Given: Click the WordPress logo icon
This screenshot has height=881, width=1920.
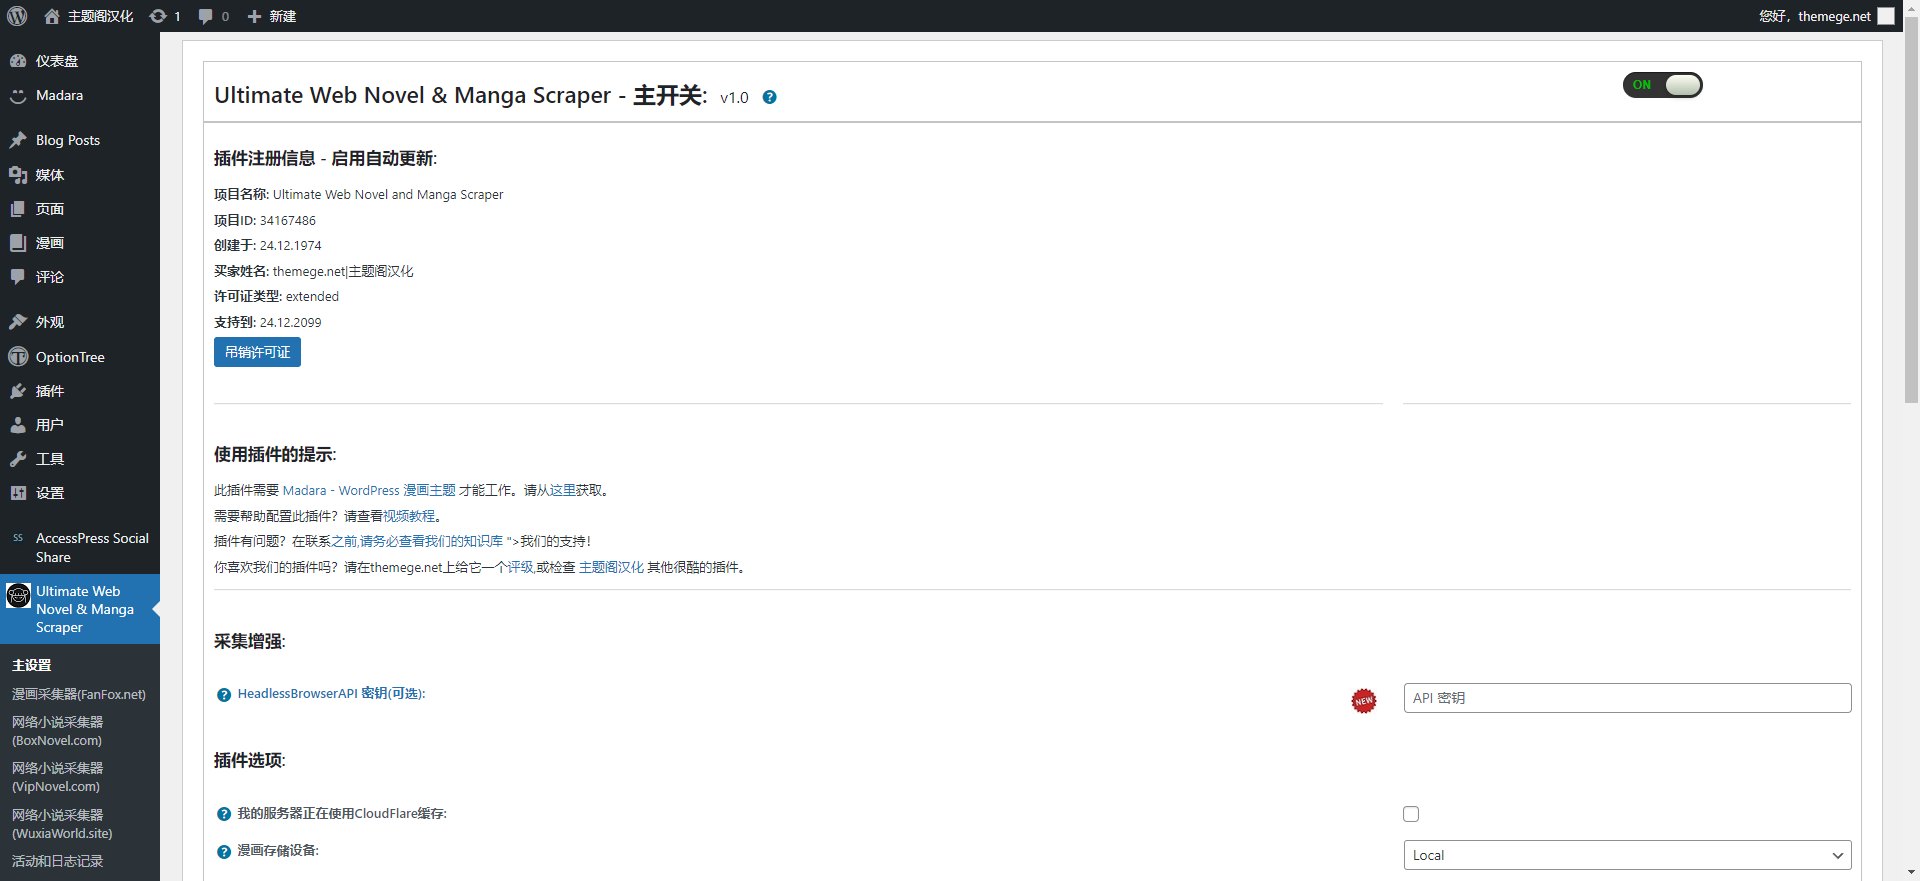Looking at the screenshot, I should [x=17, y=16].
